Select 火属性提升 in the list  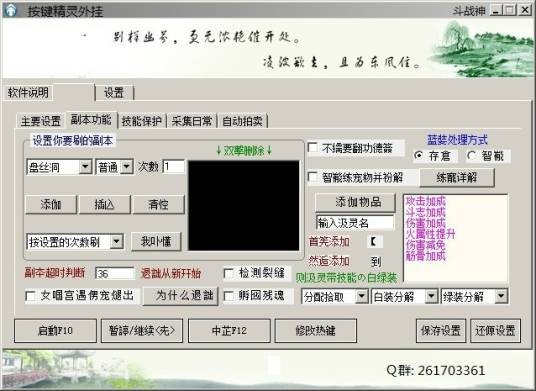tap(431, 234)
